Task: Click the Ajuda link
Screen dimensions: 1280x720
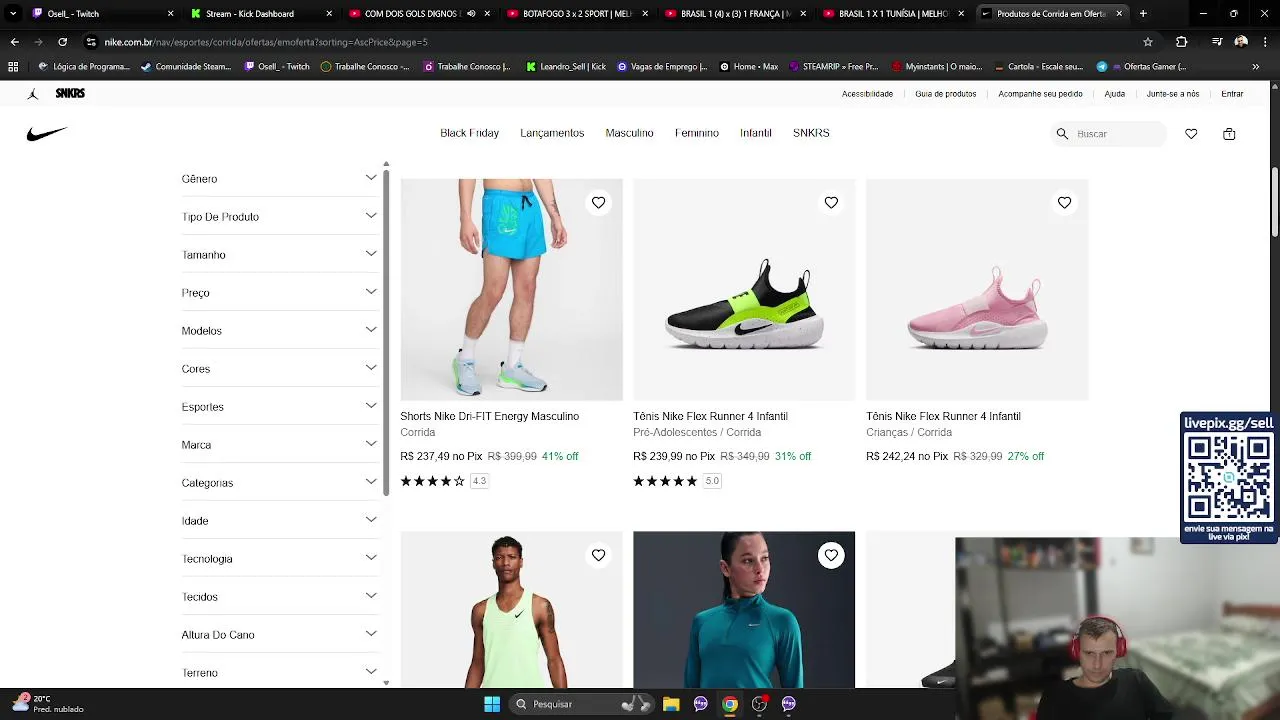Action: coord(1114,94)
